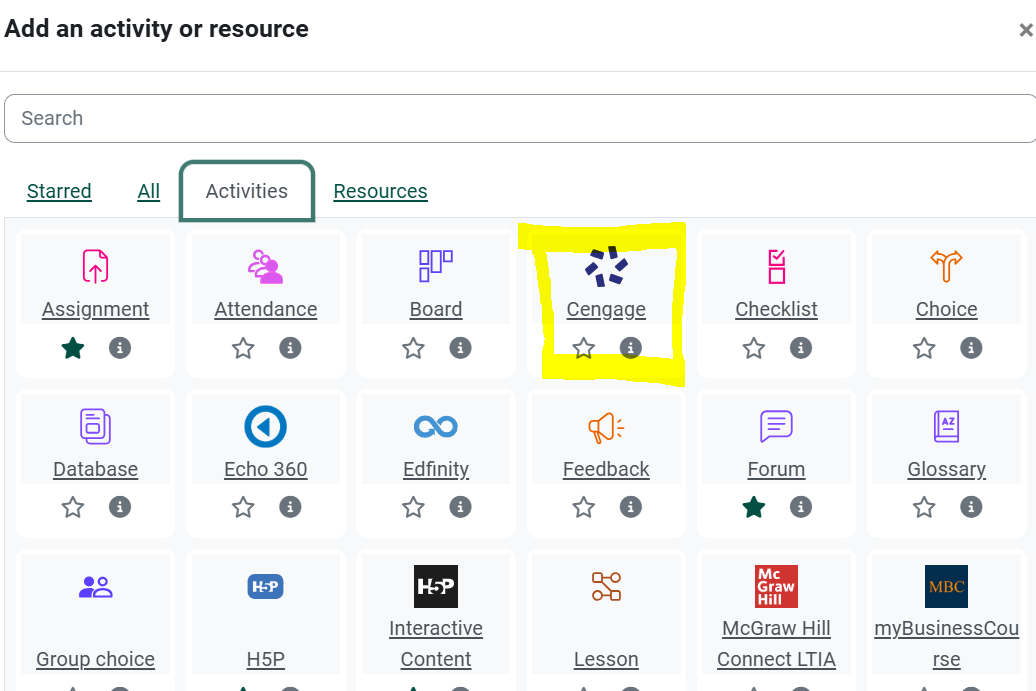Show info for Database activity
Image resolution: width=1036 pixels, height=691 pixels.
tap(120, 508)
